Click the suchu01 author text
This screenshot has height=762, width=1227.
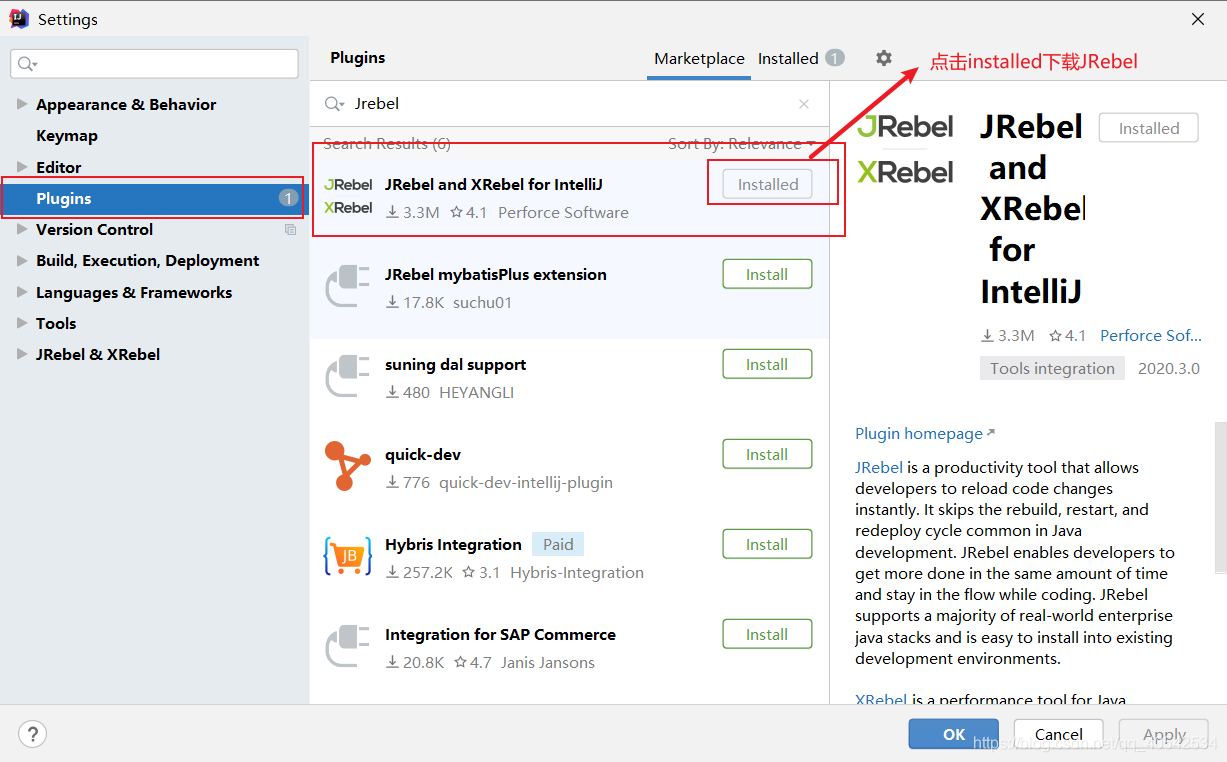[482, 302]
